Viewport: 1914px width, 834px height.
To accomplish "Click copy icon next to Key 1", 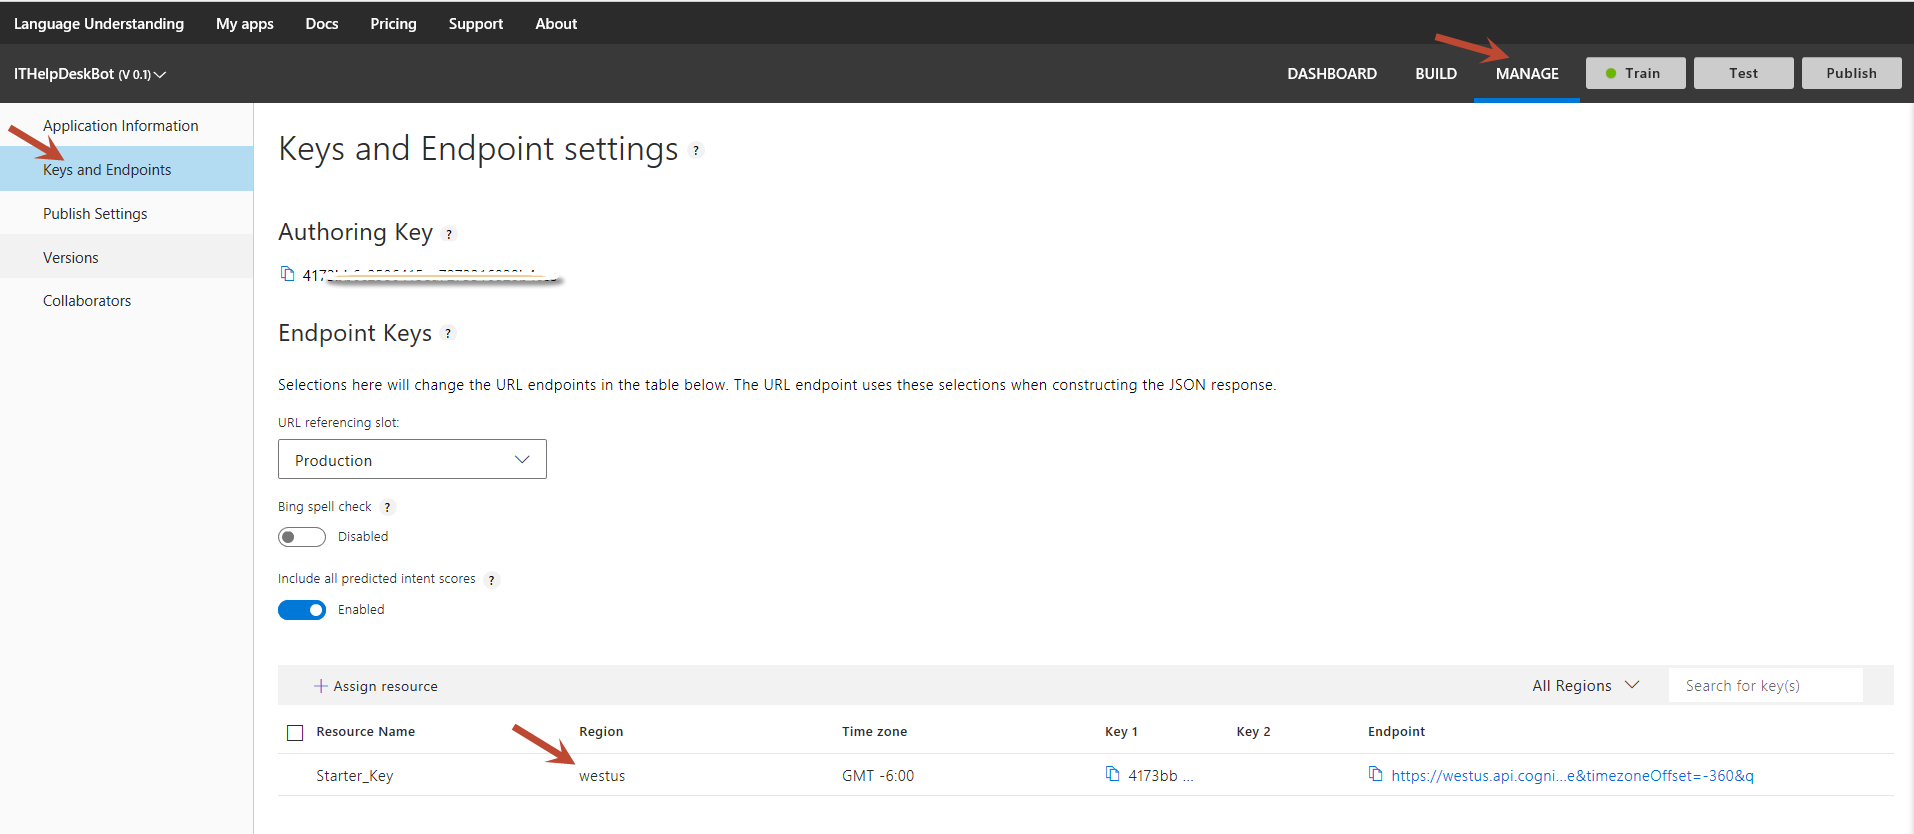I will [1112, 774].
